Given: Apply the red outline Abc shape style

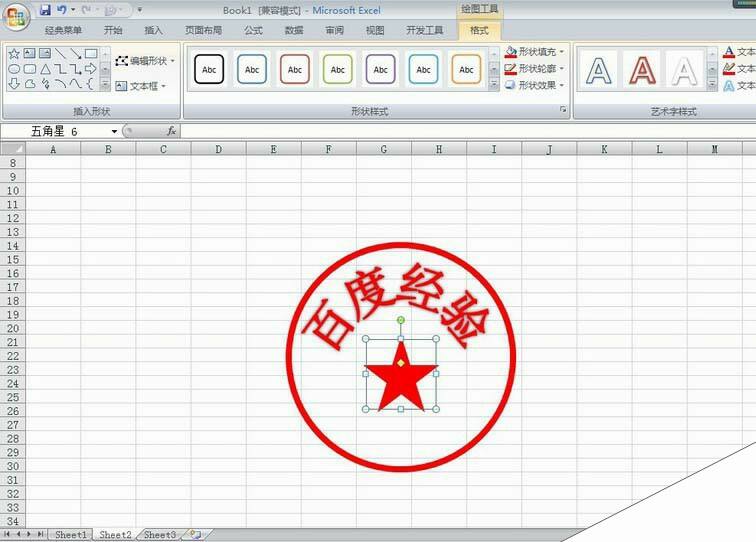Looking at the screenshot, I should coord(295,69).
